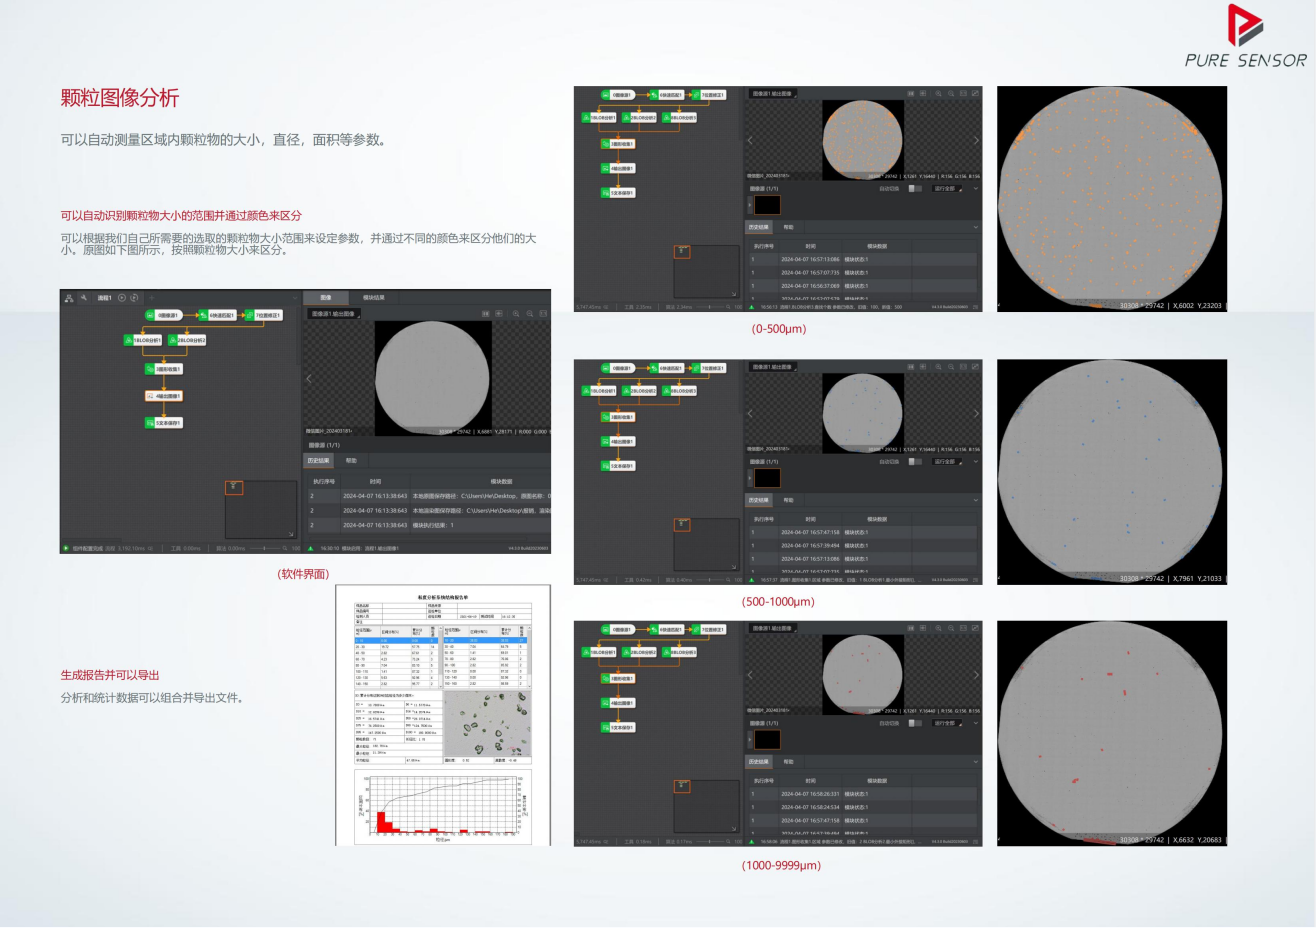Click 模块数据 column header in 0-500µm table
This screenshot has width=1316, height=928.
877,246
